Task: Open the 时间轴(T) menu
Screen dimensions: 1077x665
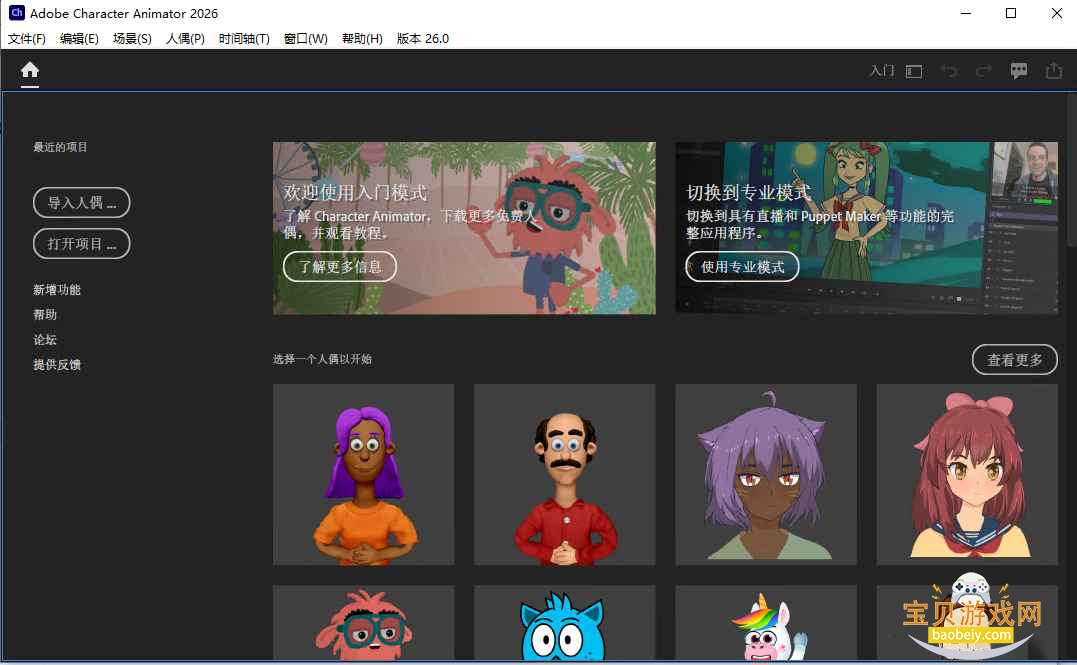Action: (244, 38)
